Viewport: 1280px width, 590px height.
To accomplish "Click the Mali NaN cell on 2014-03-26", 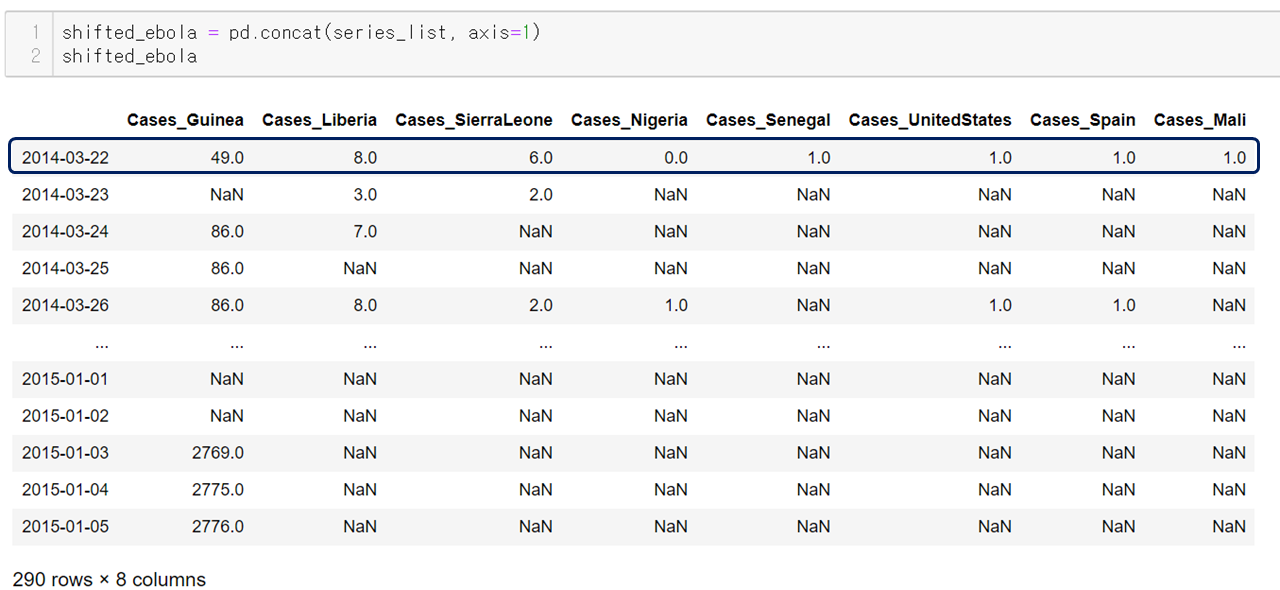I will coord(1229,305).
